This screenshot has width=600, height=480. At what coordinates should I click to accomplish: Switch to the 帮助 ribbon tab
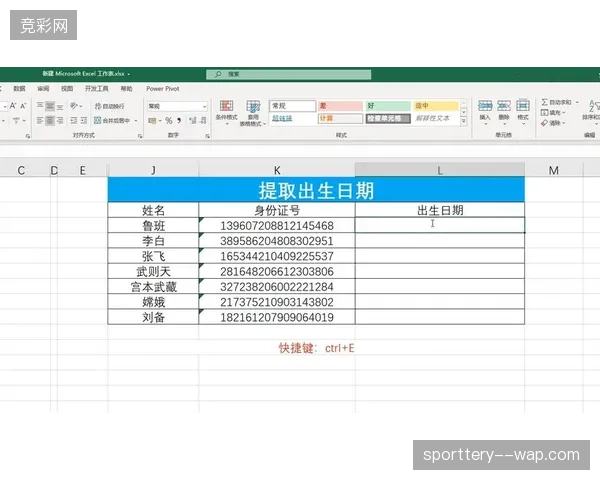pyautogui.click(x=126, y=88)
